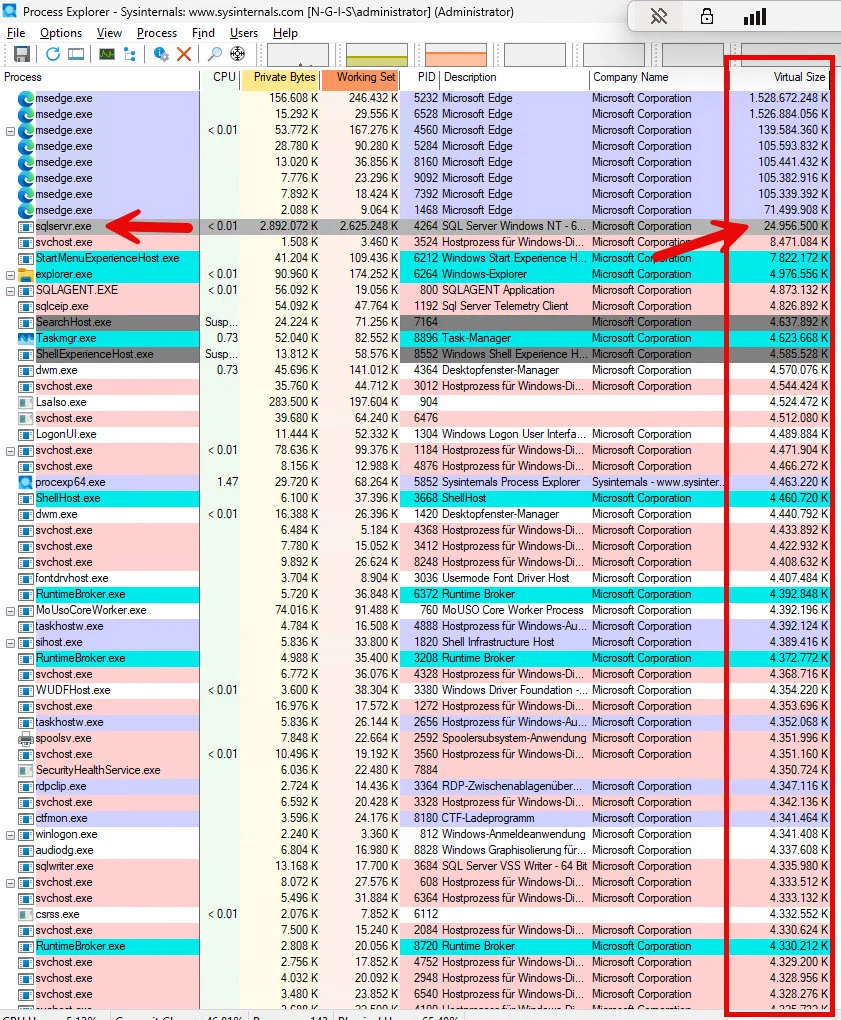
Task: Toggle the lower pane toolbar icon
Action: click(76, 54)
